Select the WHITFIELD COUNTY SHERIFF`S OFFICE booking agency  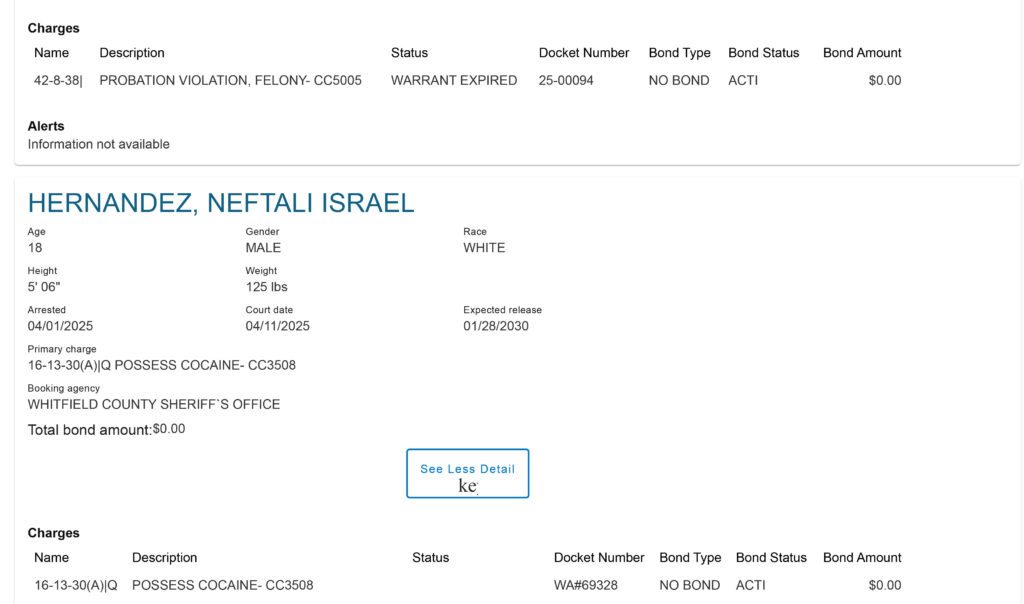[x=153, y=404]
